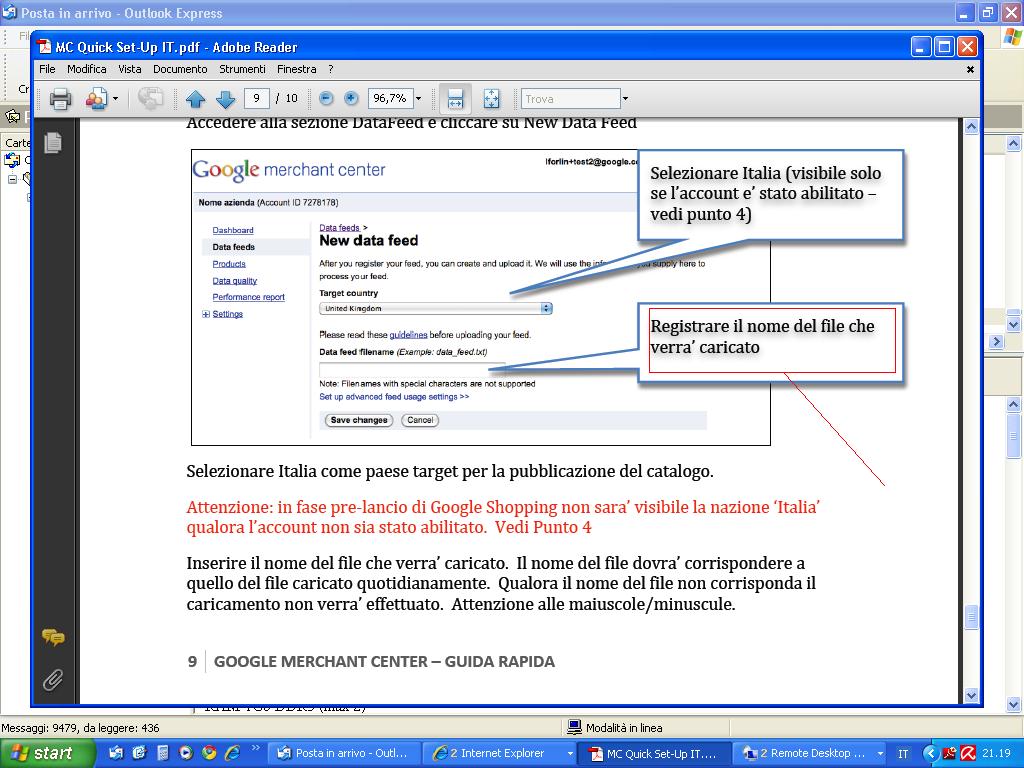Click Modalità in linea status icon
The height and width of the screenshot is (768, 1024).
(x=575, y=727)
